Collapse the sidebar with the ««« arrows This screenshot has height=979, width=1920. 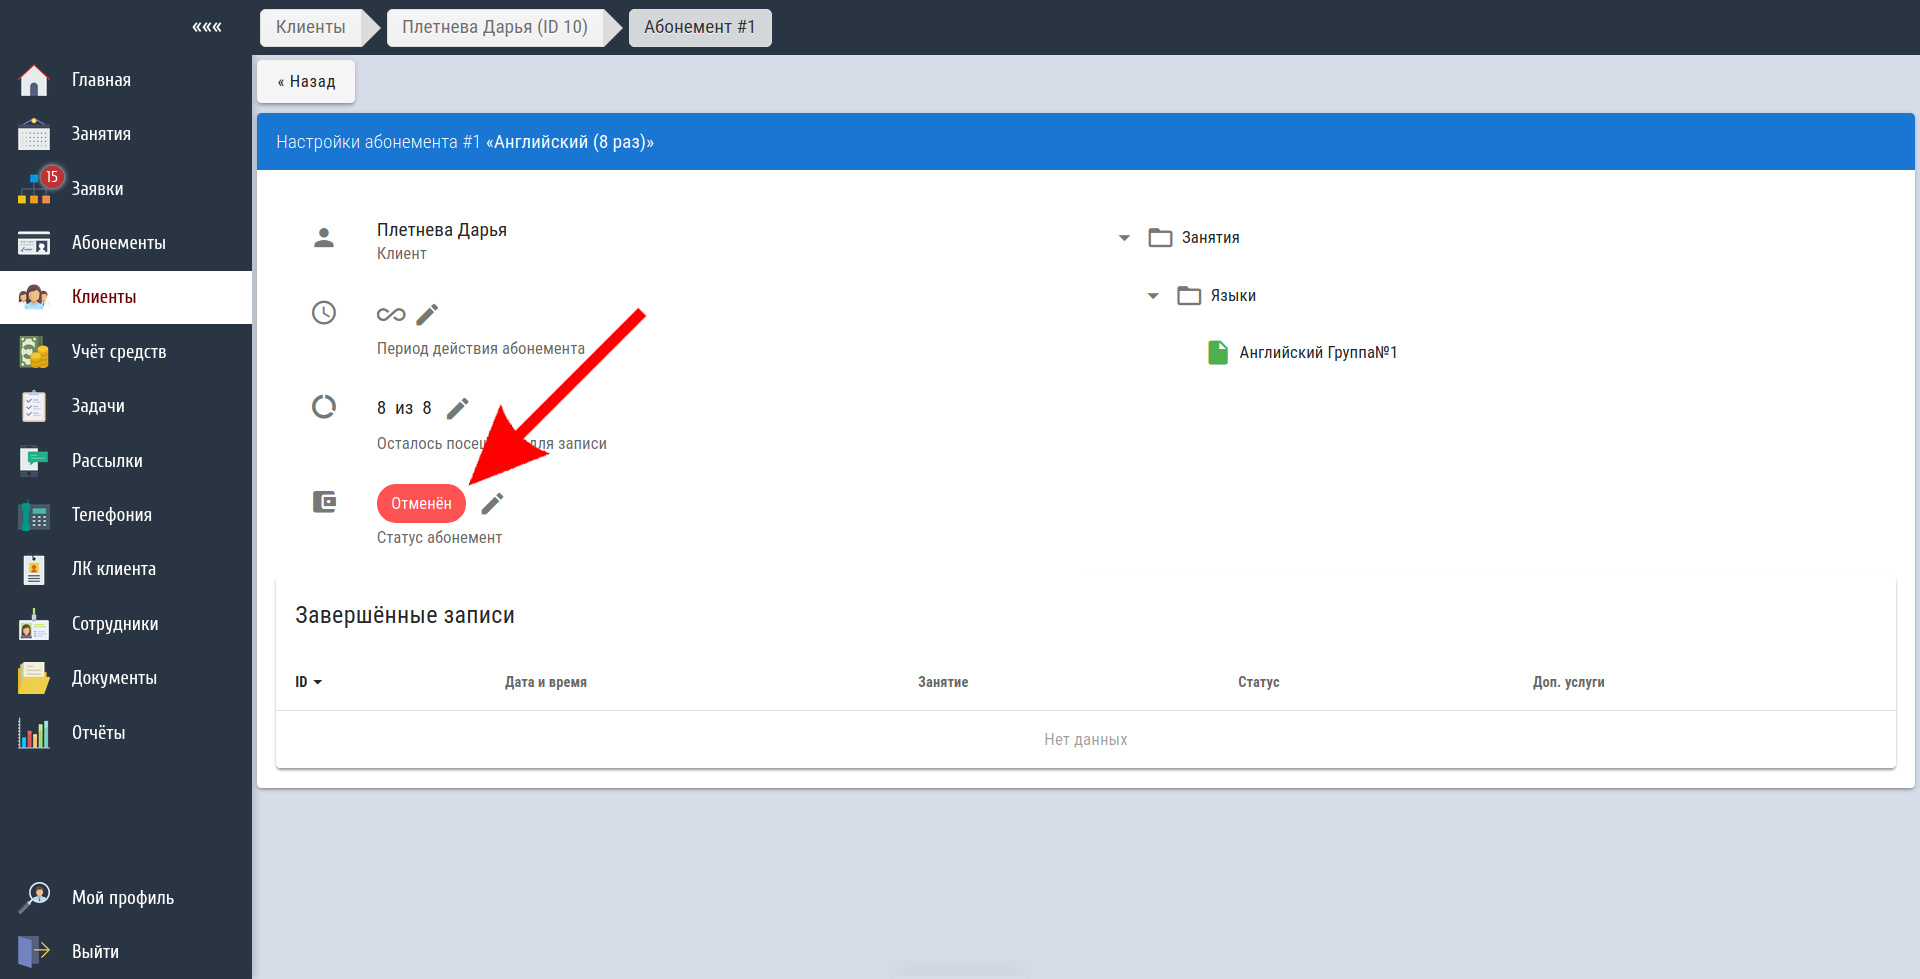(207, 27)
